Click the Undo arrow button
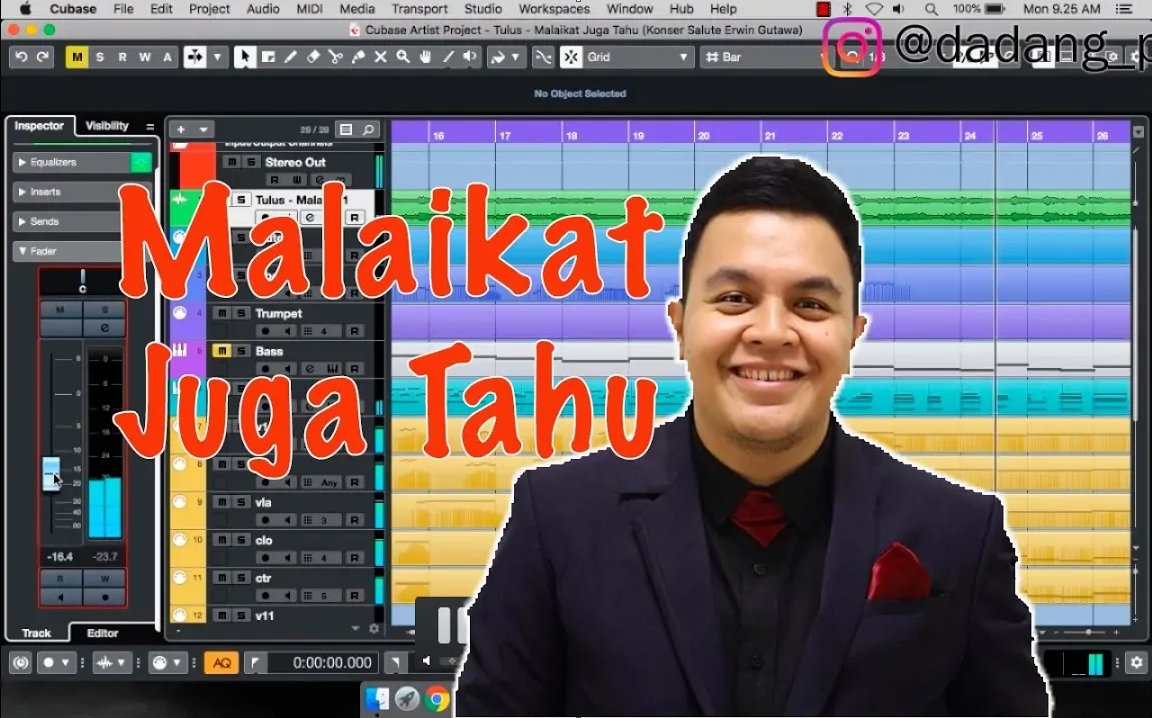Screen dimensions: 1152x718 21,57
